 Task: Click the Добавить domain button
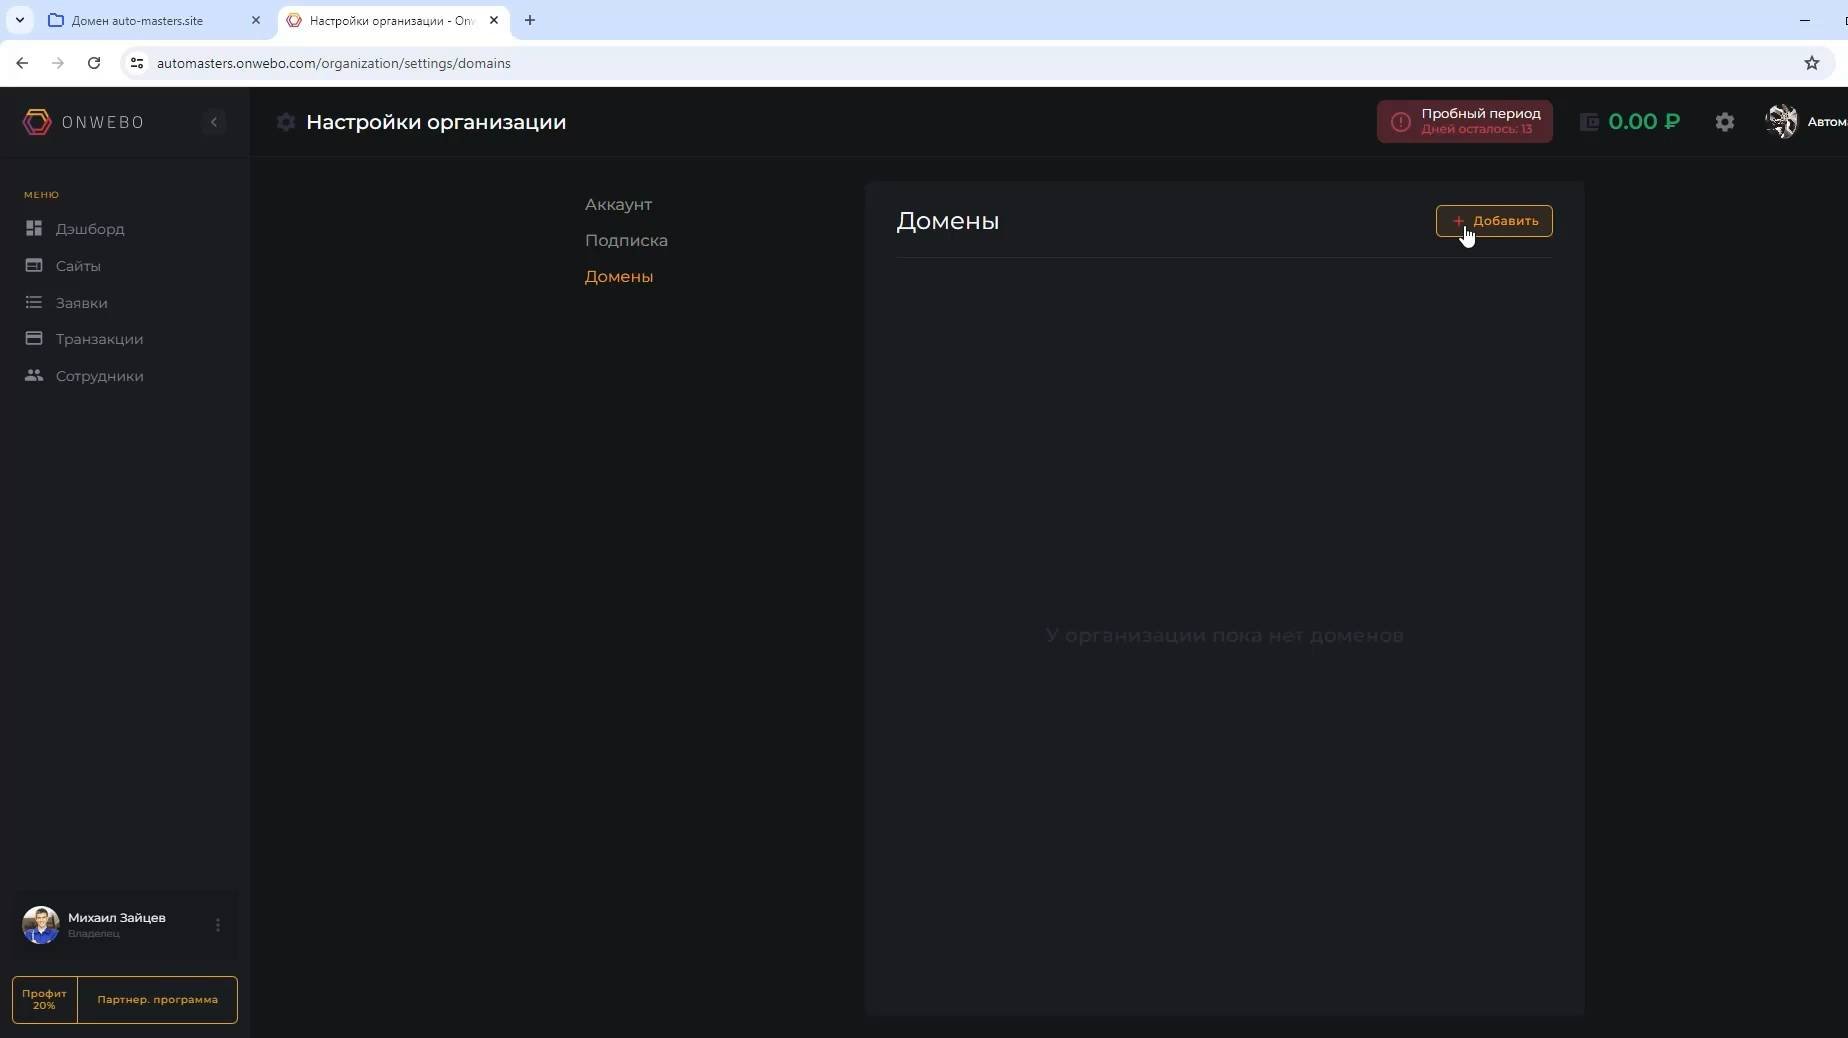coord(1494,221)
